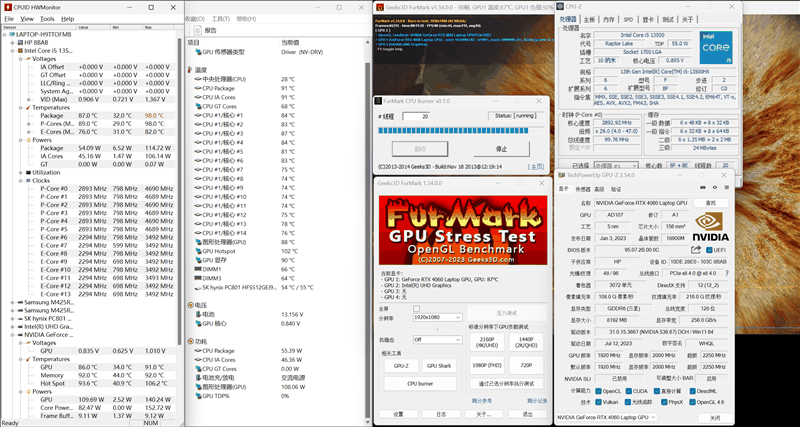Open the 1920x1080 resolution dropdown in FurMark
Image resolution: width=800 pixels, height=427 pixels.
click(x=437, y=317)
